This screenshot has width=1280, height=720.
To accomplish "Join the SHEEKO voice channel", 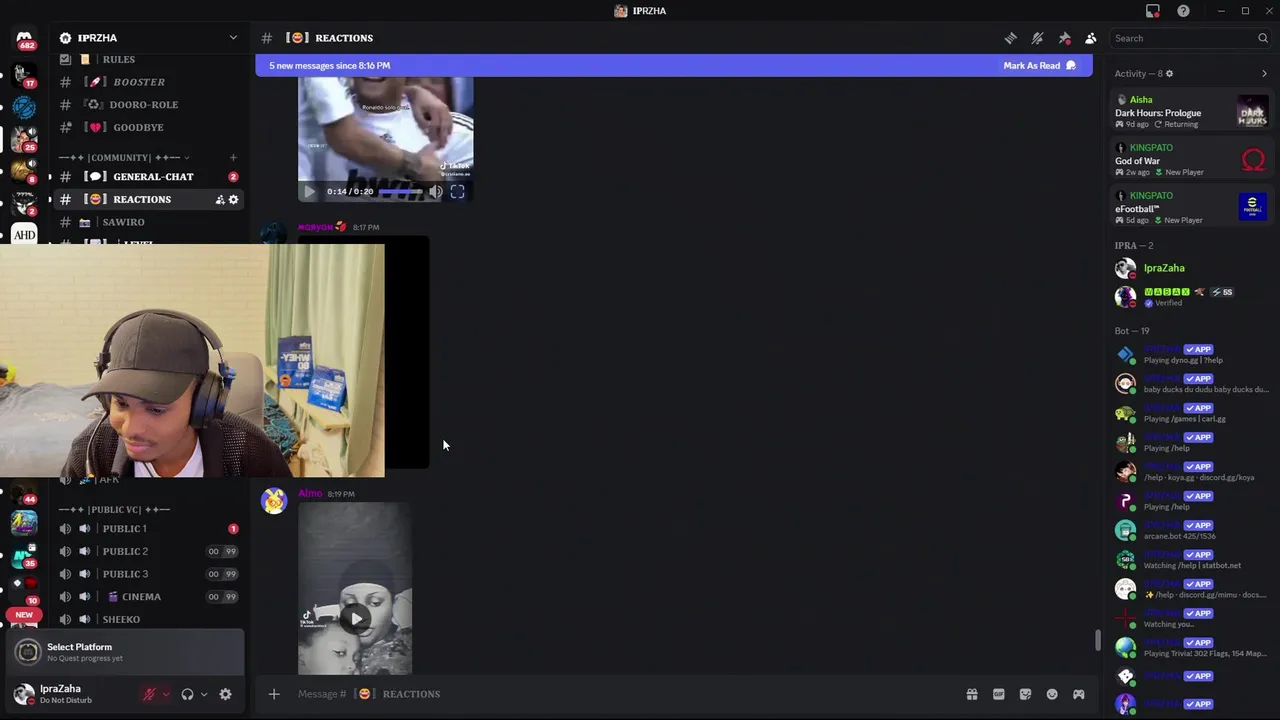I will pyautogui.click(x=146, y=619).
